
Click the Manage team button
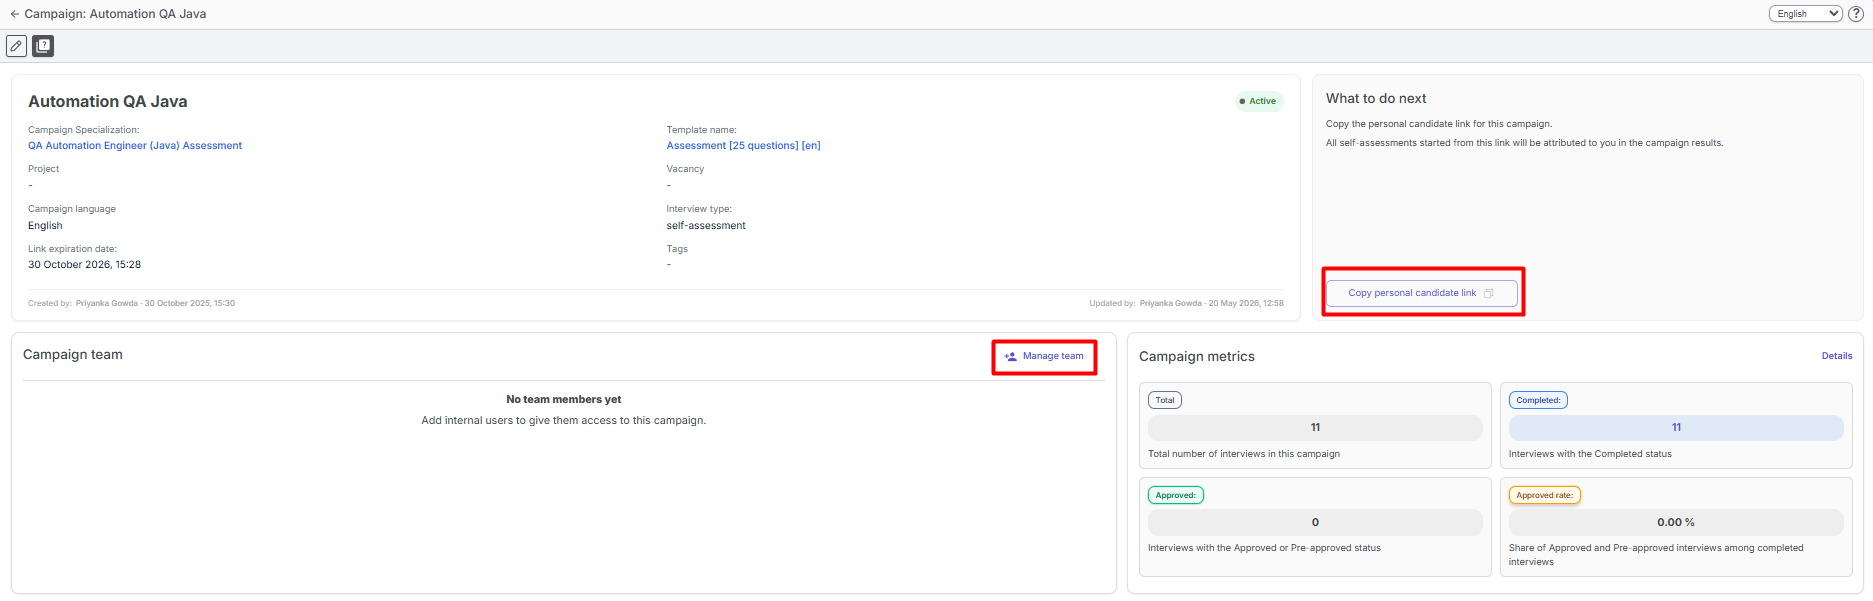(x=1044, y=356)
